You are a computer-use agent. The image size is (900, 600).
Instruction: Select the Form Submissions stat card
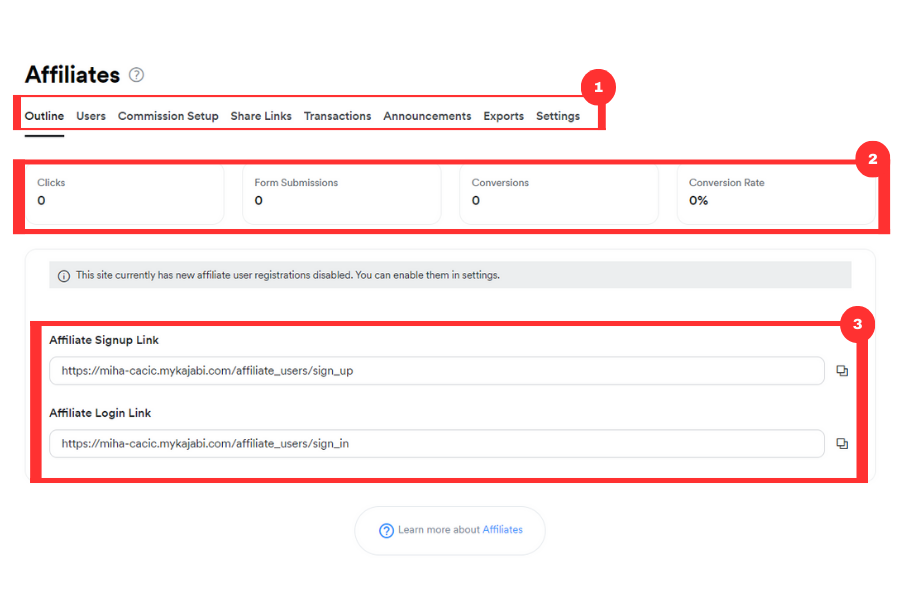pyautogui.click(x=342, y=195)
